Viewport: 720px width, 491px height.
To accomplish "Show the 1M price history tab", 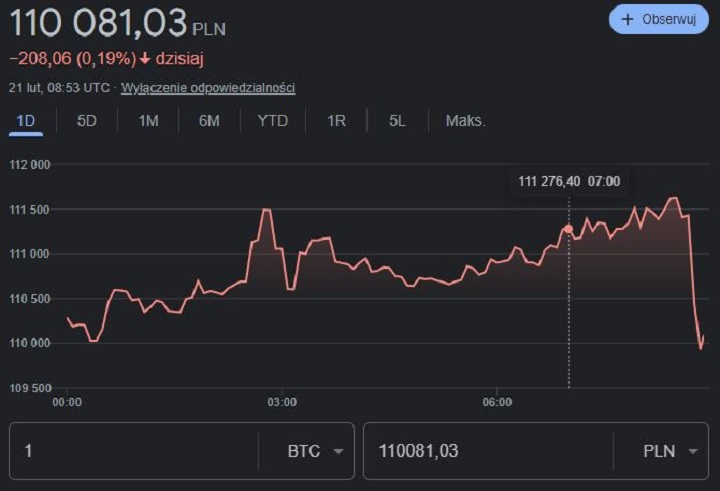I will point(148,121).
